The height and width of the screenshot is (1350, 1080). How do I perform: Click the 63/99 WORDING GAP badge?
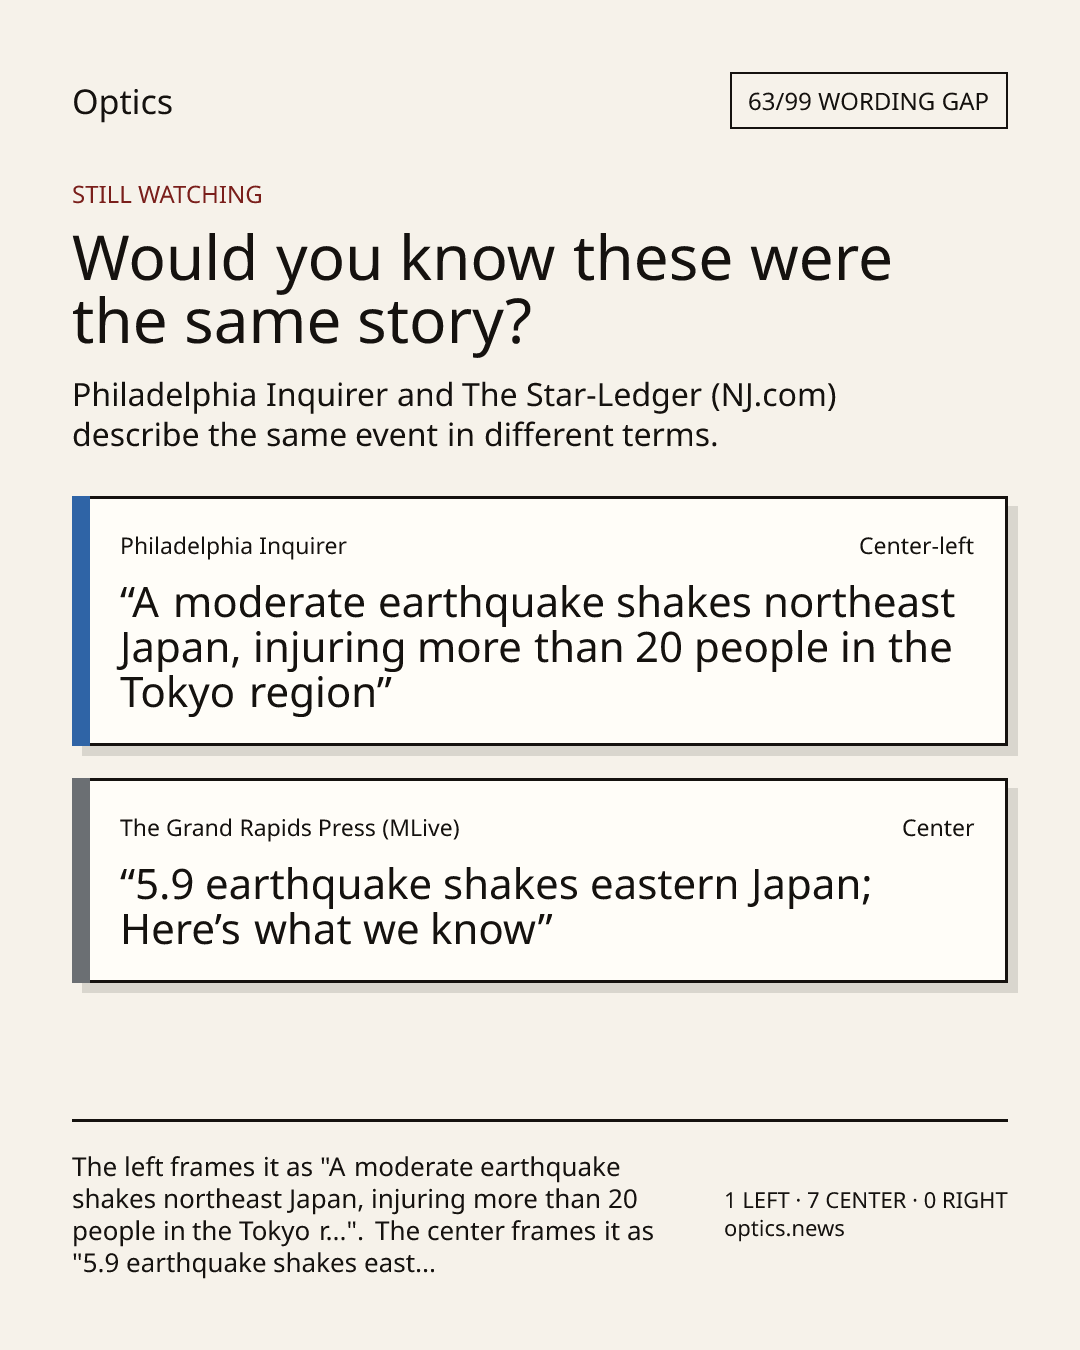point(868,101)
